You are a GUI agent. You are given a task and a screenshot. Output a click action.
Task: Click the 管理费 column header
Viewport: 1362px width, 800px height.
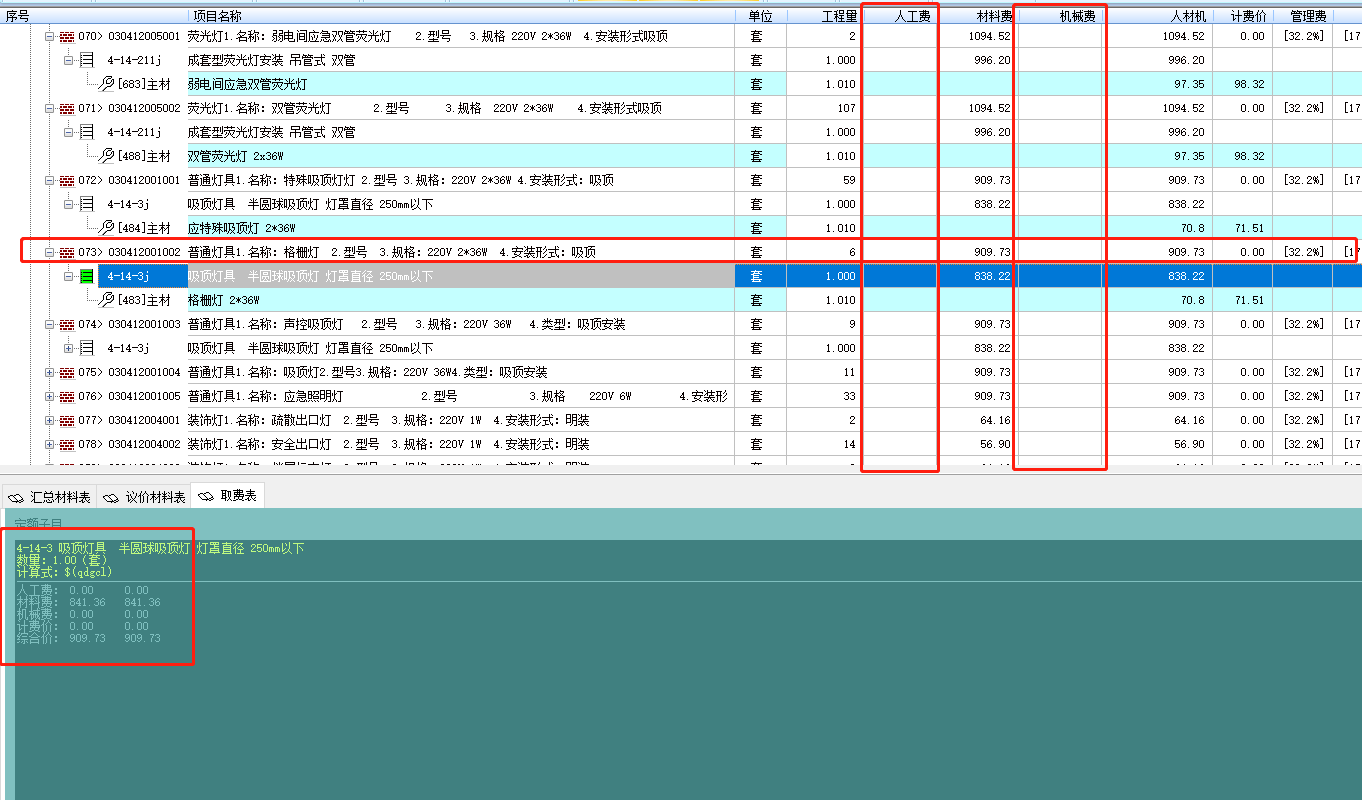point(1302,16)
